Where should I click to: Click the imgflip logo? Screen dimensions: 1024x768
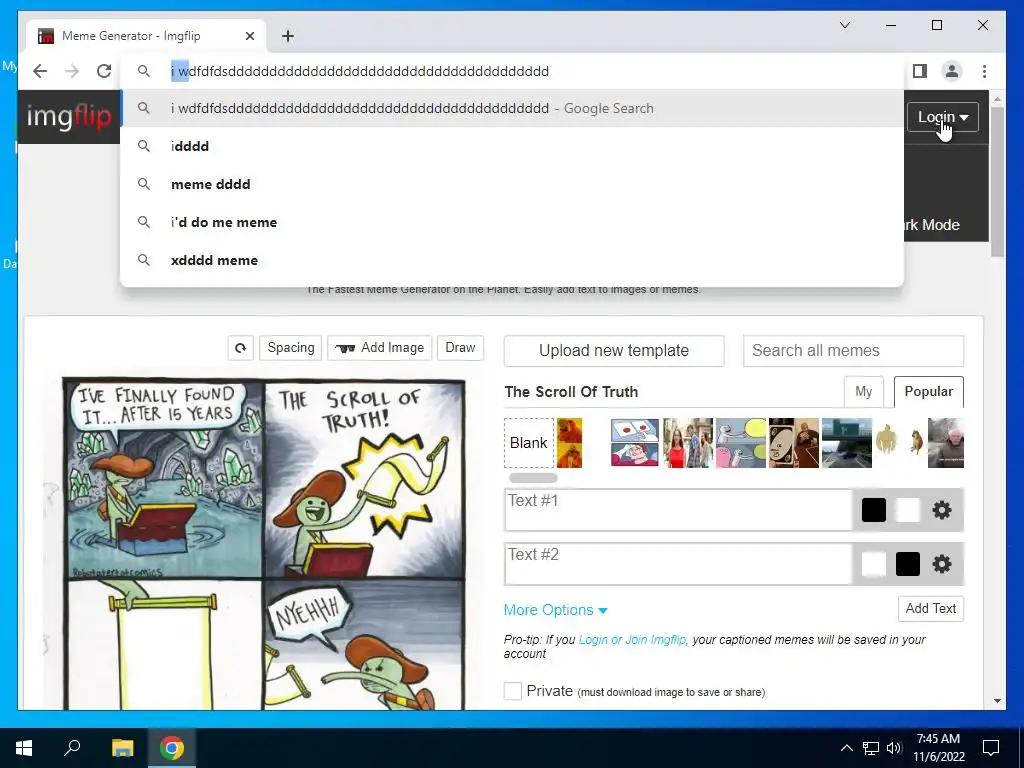click(x=69, y=117)
